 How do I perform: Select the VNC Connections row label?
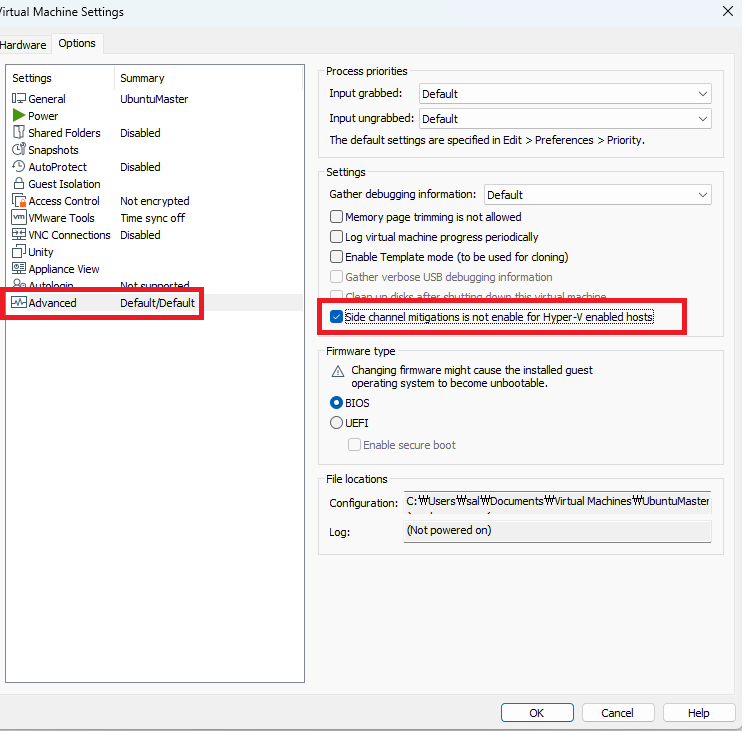click(x=69, y=235)
